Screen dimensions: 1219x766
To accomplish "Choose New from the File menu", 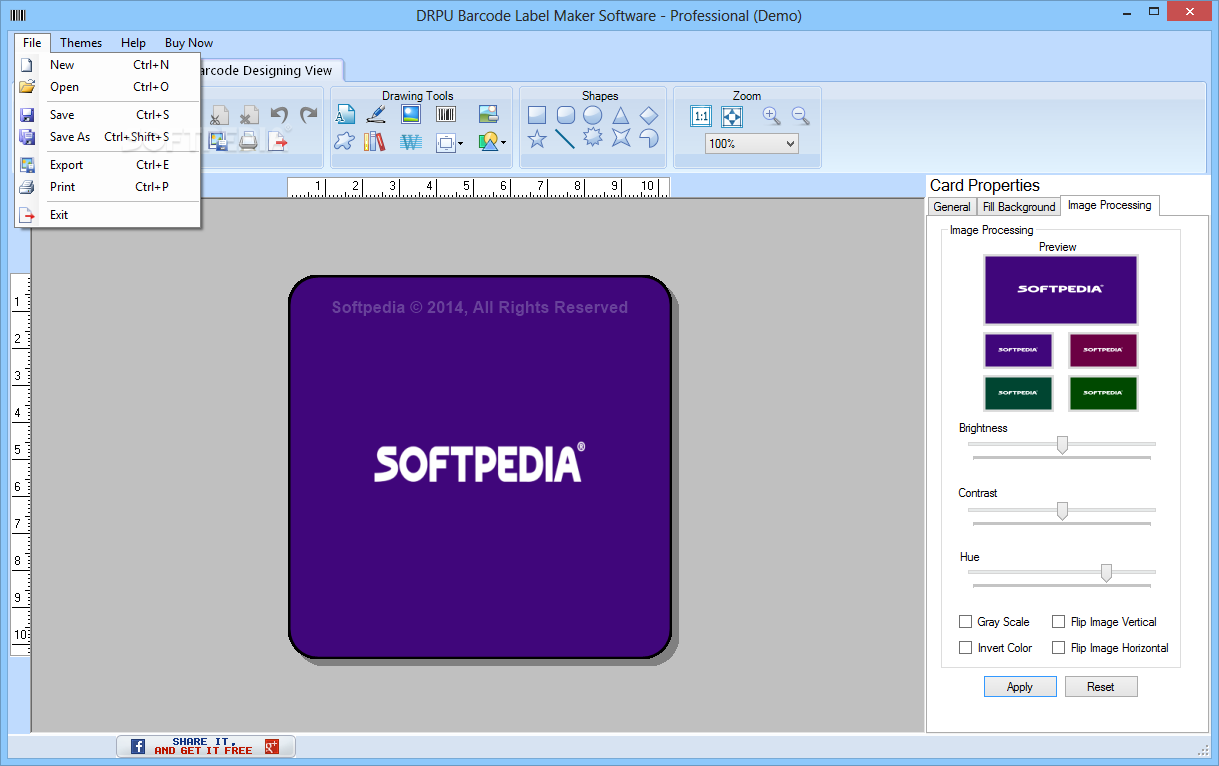I will coord(108,65).
